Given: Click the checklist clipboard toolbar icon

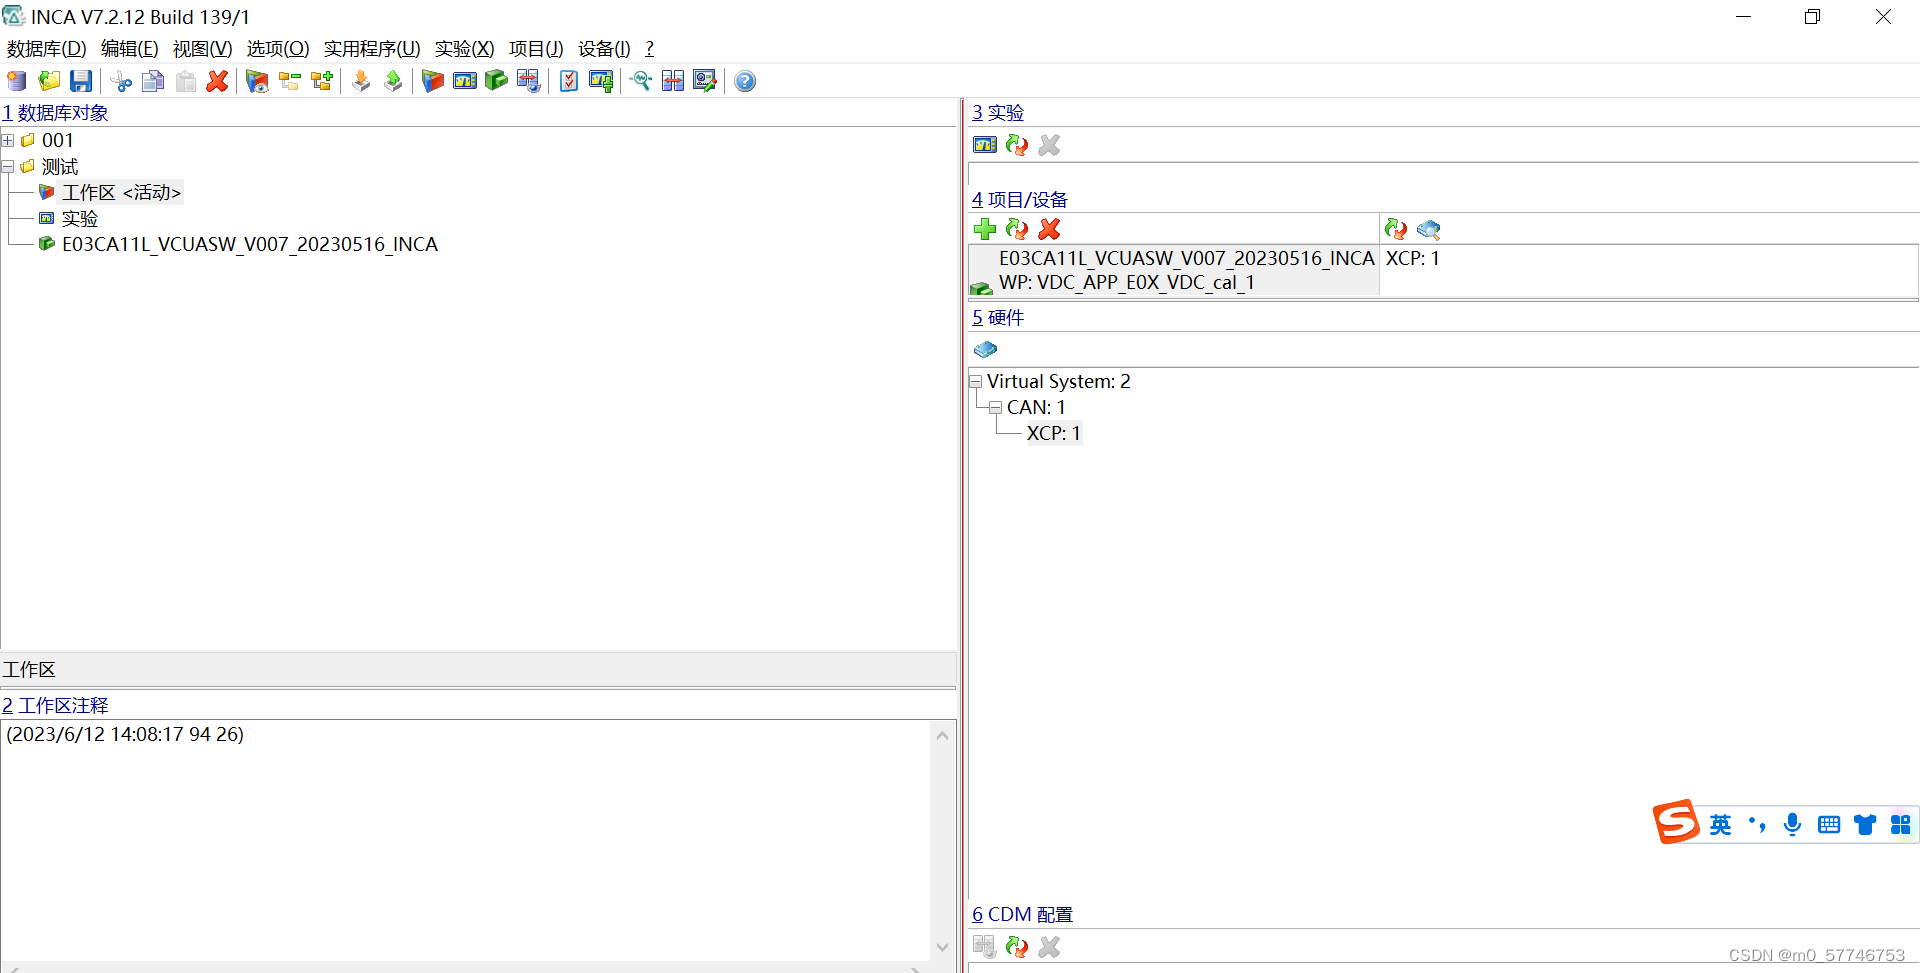Looking at the screenshot, I should click(569, 81).
